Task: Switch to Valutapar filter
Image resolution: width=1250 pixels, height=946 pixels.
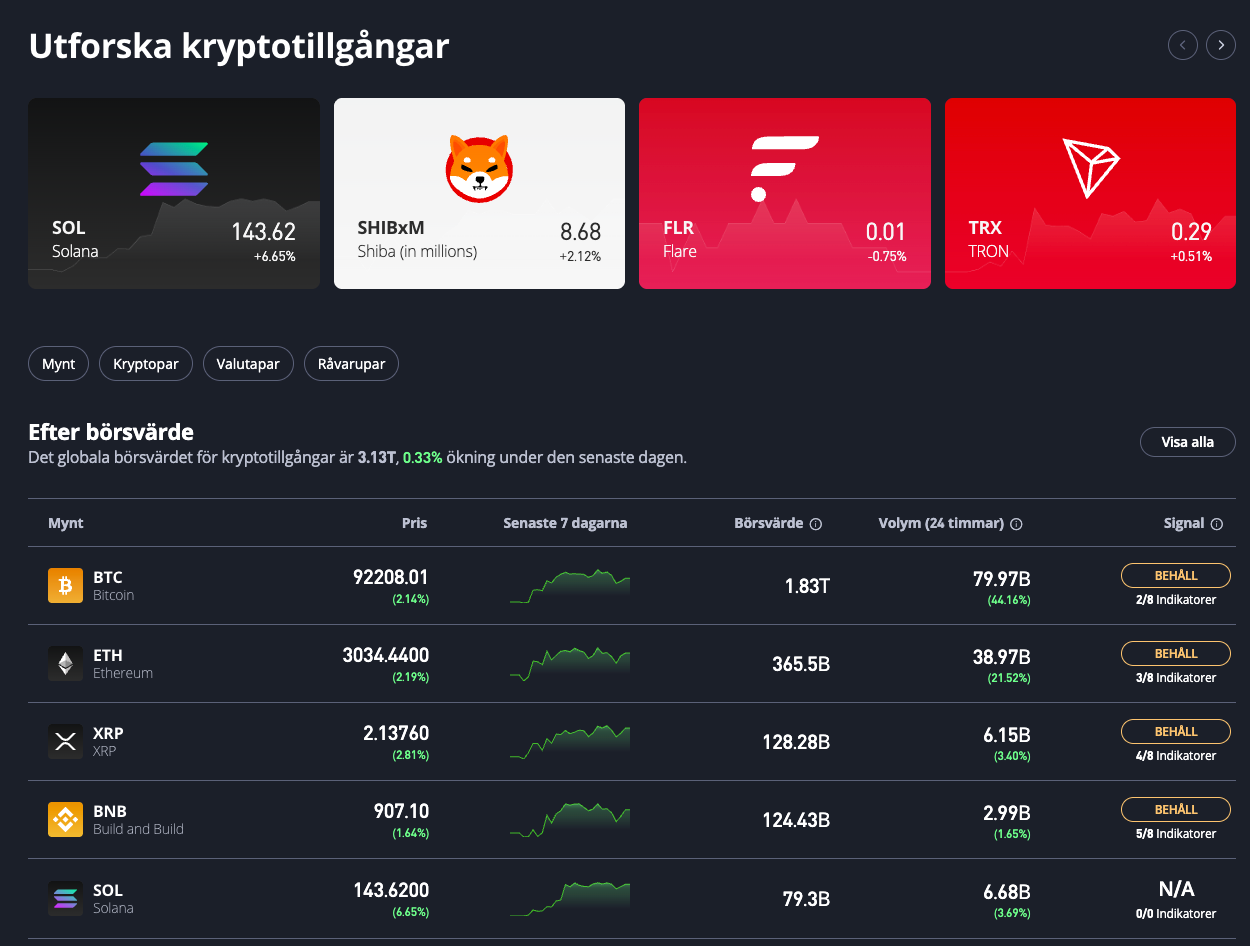Action: click(248, 364)
